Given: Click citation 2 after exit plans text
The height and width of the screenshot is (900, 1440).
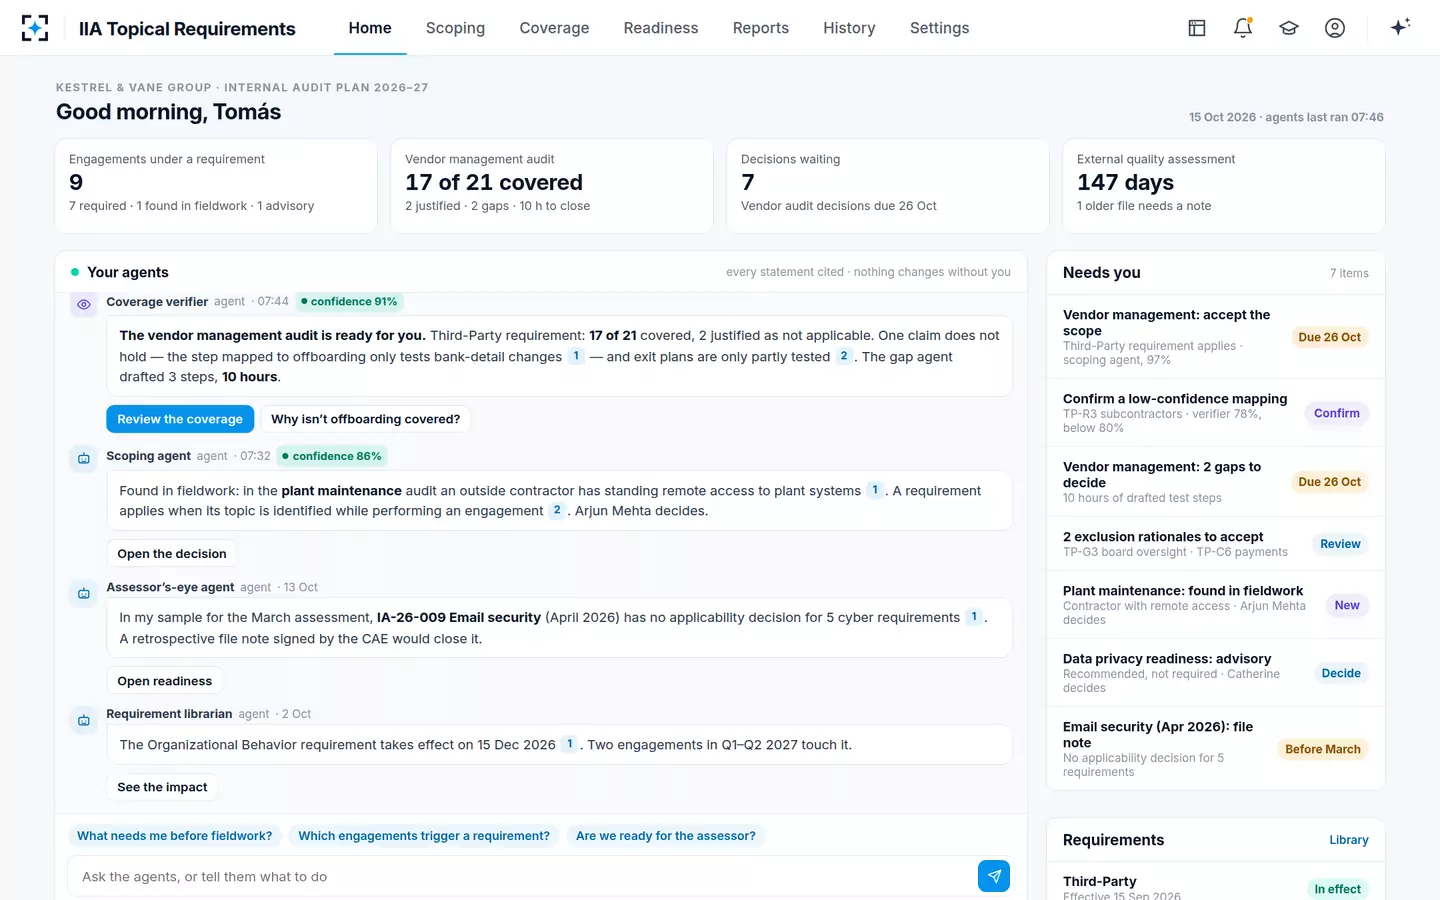Looking at the screenshot, I should pos(844,356).
